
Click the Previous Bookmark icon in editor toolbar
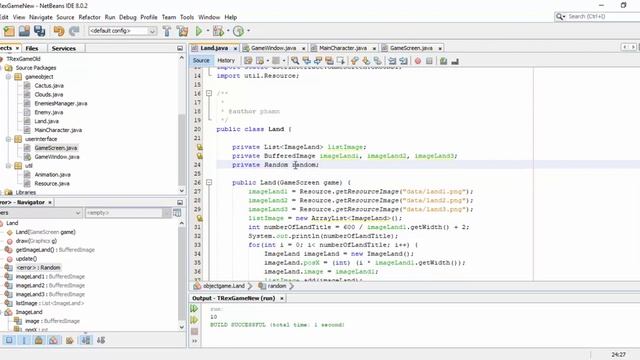(x=354, y=61)
